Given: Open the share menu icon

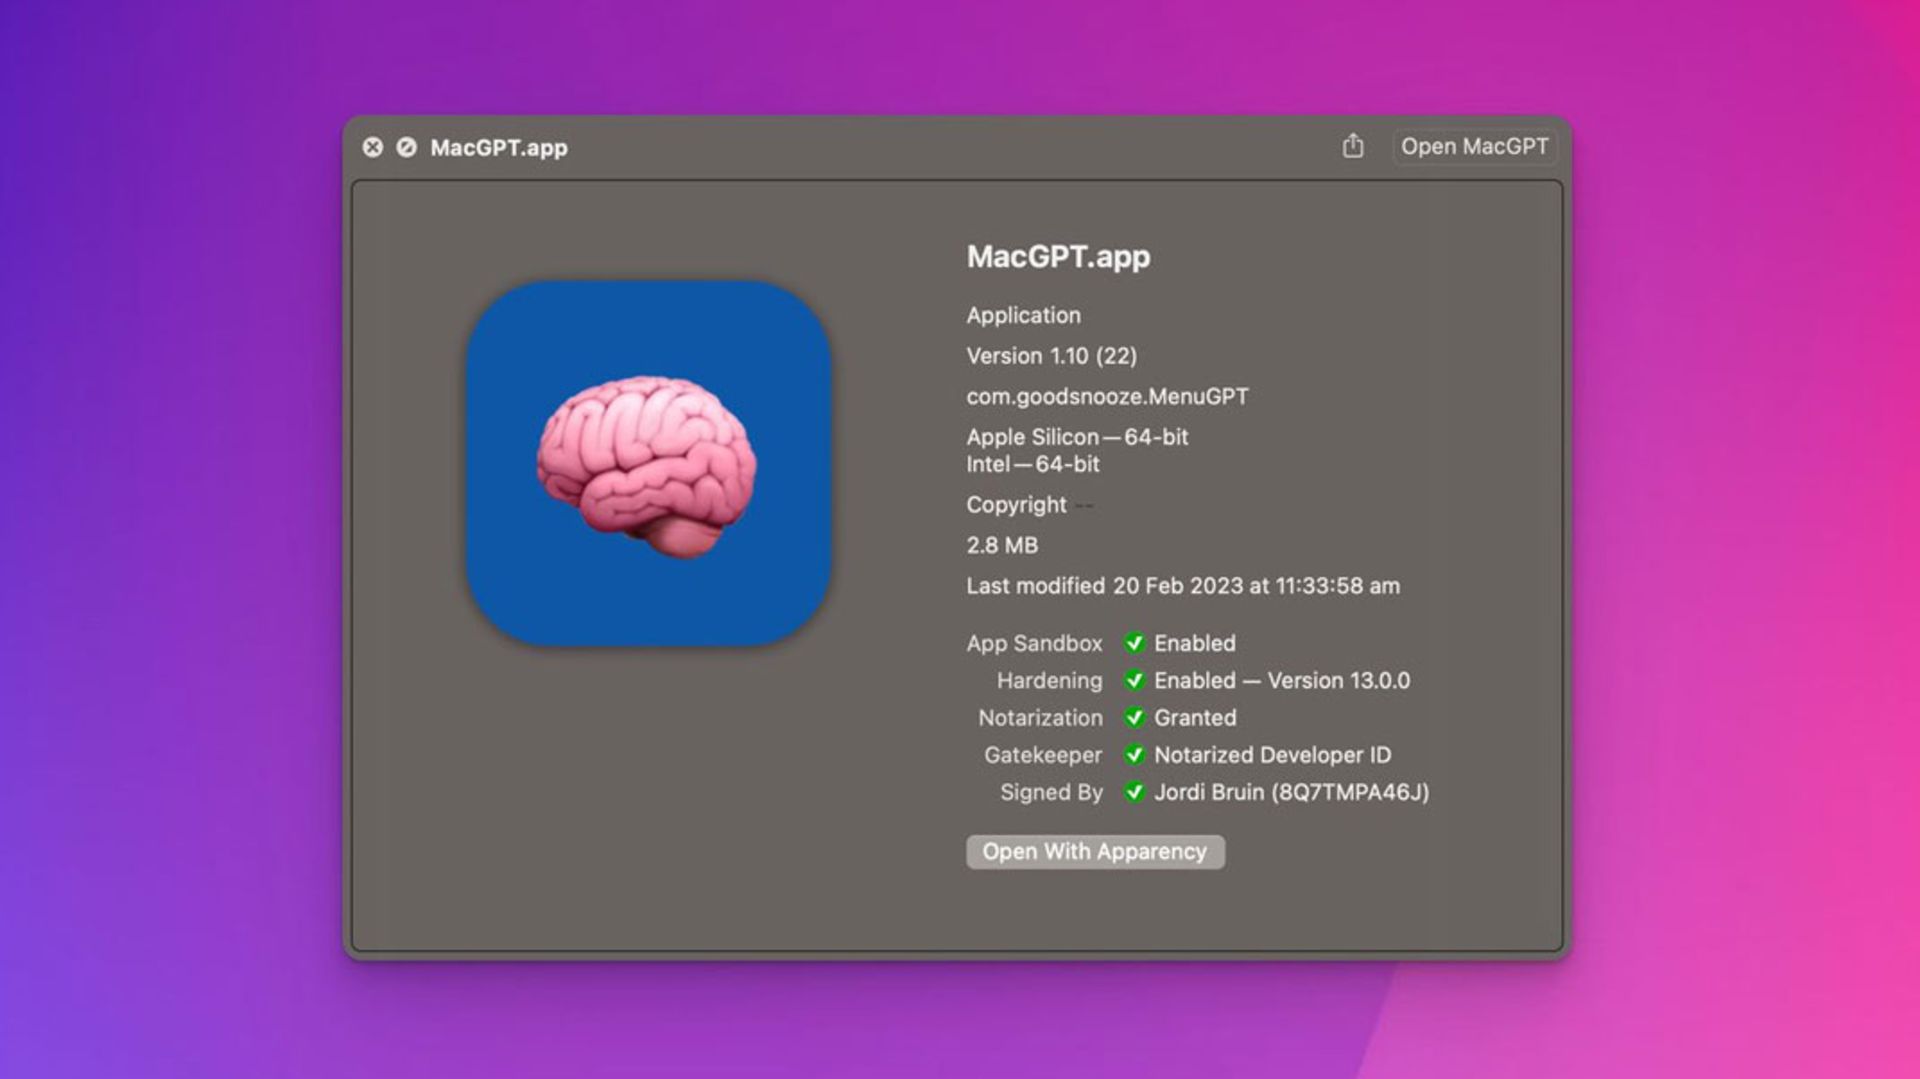Looking at the screenshot, I should (1352, 146).
